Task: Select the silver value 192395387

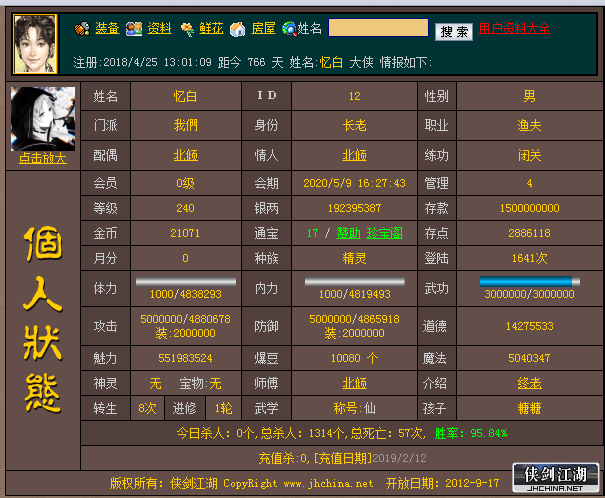Action: pos(355,208)
